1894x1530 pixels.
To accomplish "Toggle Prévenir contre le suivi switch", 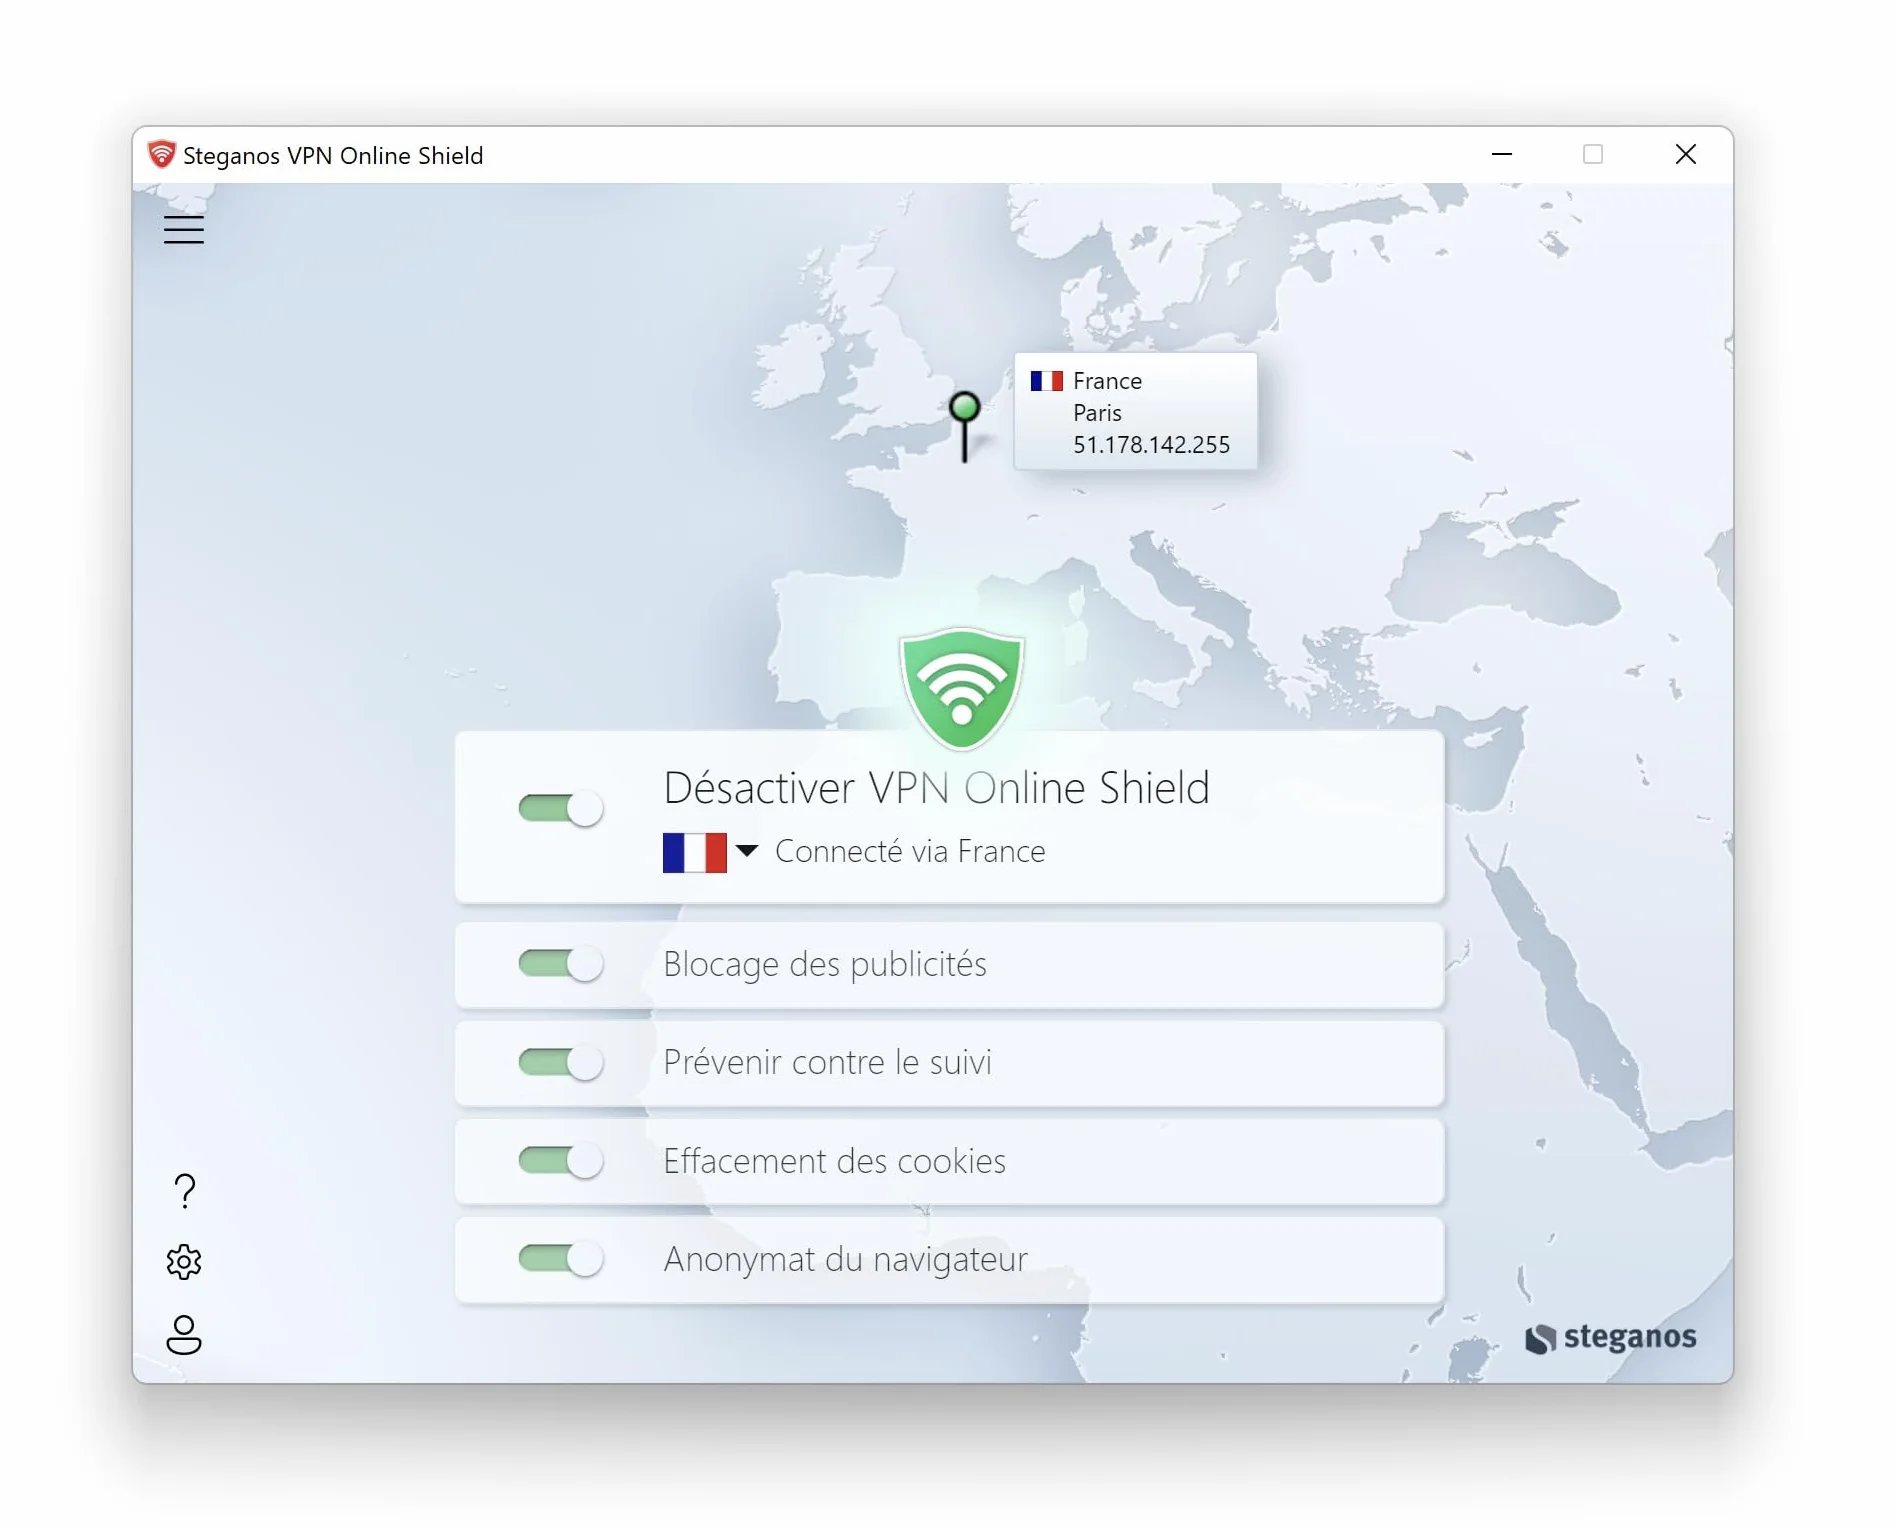I will [x=561, y=1062].
